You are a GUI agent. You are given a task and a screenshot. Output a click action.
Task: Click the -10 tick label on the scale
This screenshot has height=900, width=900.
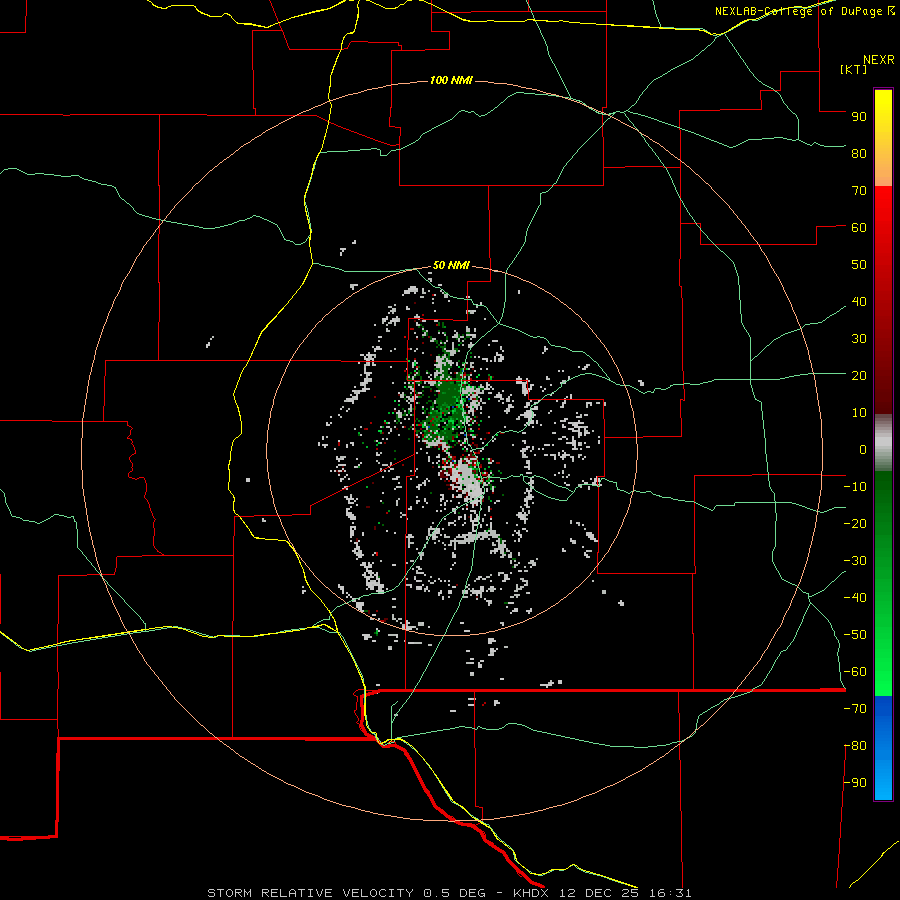[855, 487]
